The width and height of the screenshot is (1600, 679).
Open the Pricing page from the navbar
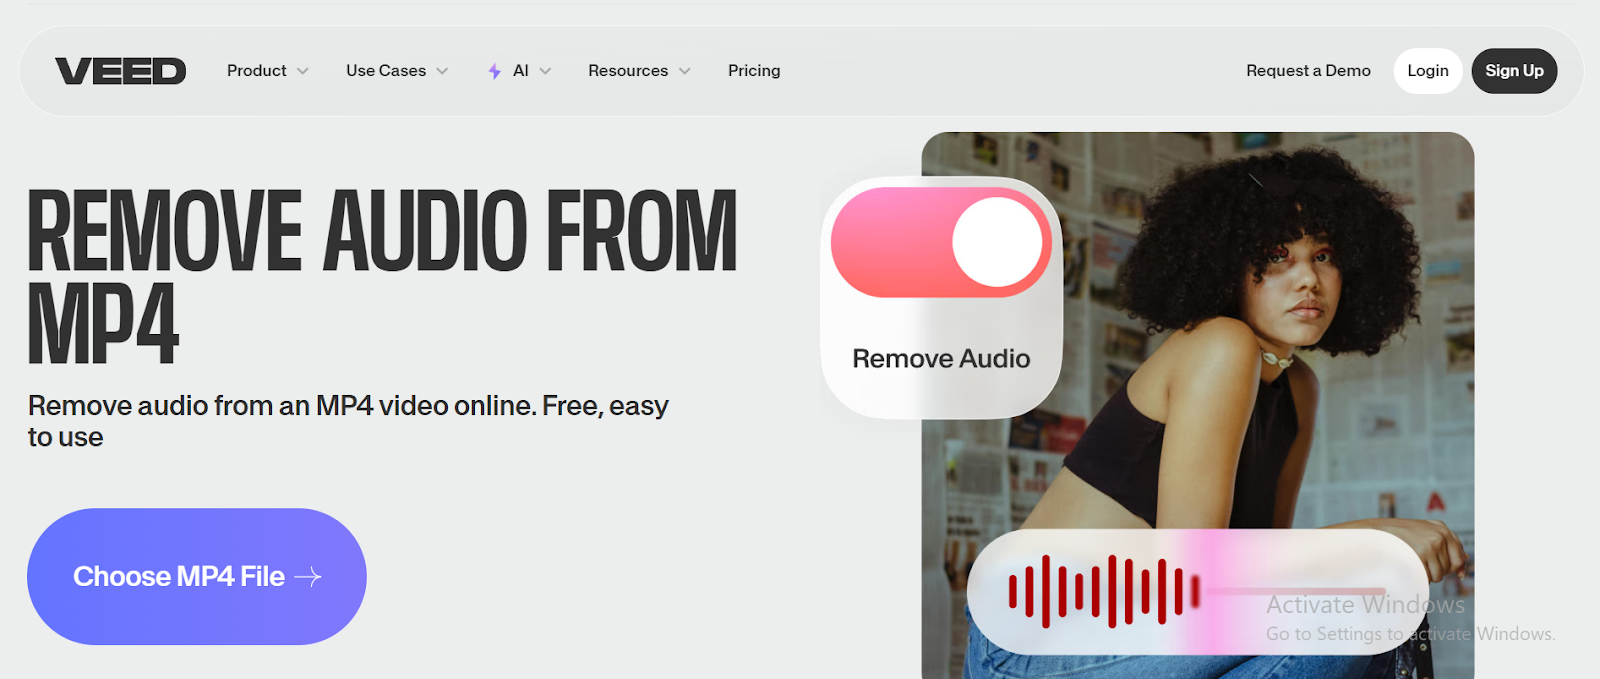pyautogui.click(x=754, y=71)
